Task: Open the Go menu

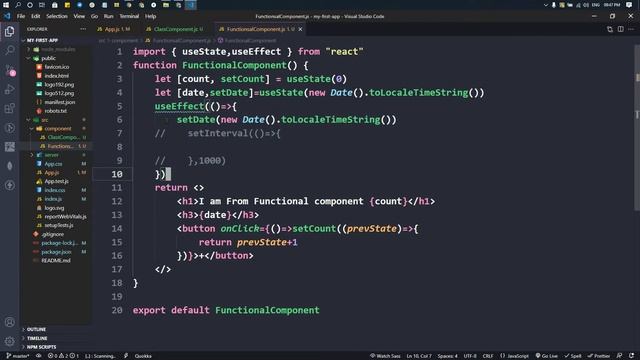Action: (x=94, y=16)
